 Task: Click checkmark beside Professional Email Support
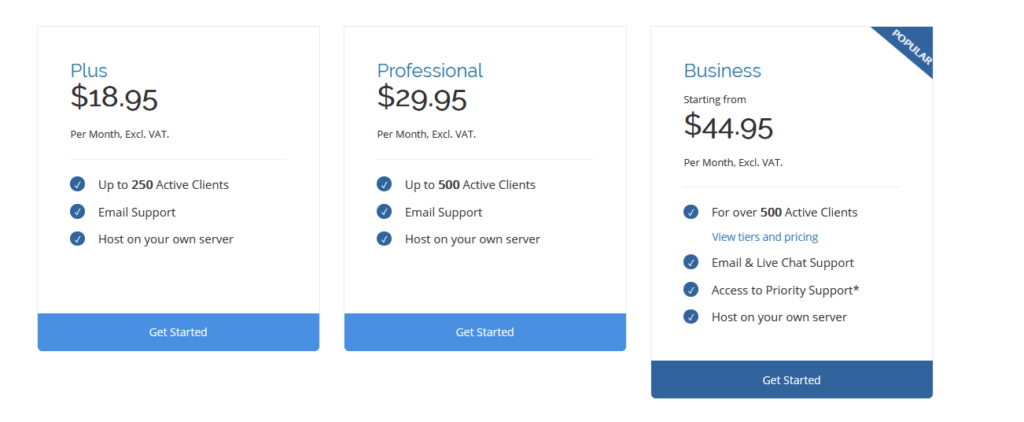pos(384,212)
